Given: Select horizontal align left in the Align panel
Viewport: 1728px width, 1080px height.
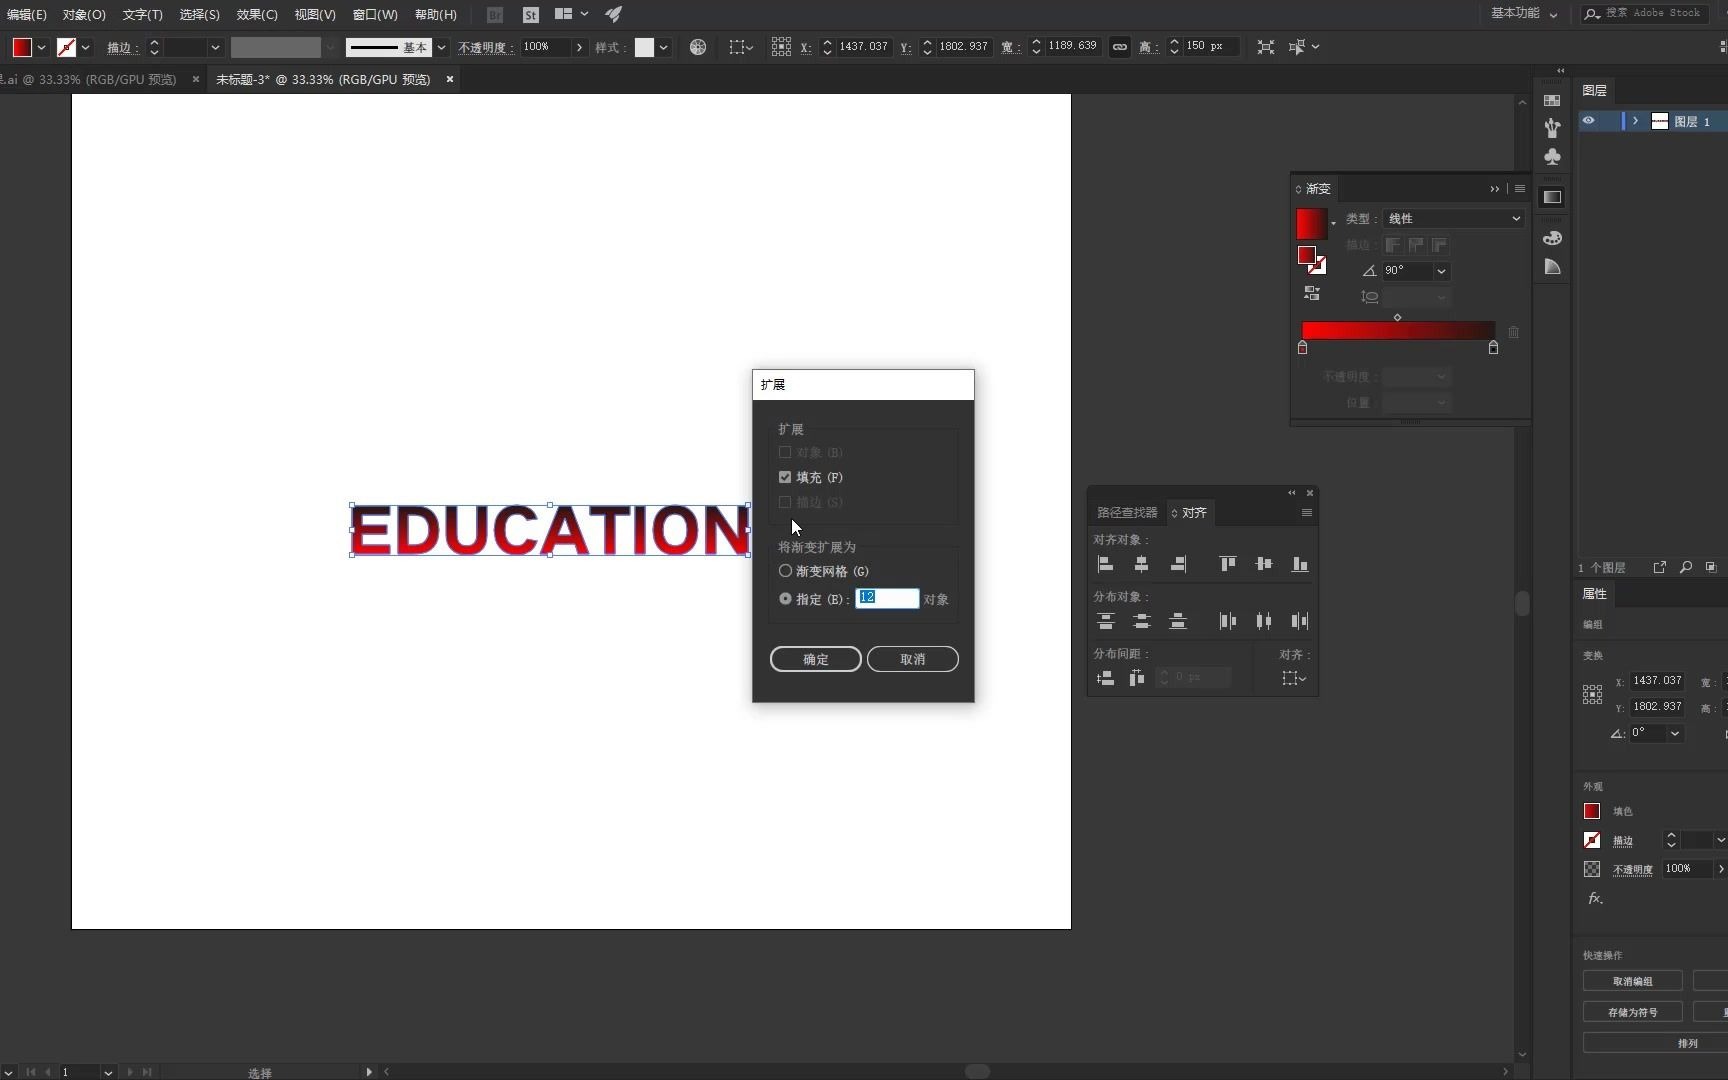Looking at the screenshot, I should coord(1106,564).
